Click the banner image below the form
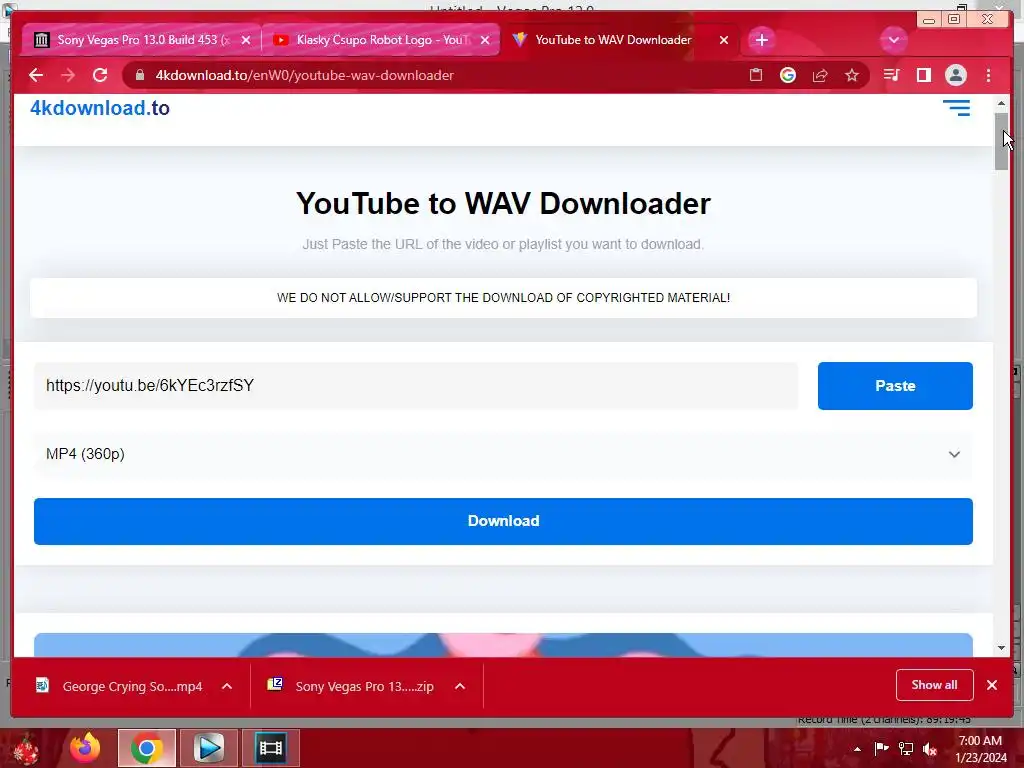 pos(503,645)
